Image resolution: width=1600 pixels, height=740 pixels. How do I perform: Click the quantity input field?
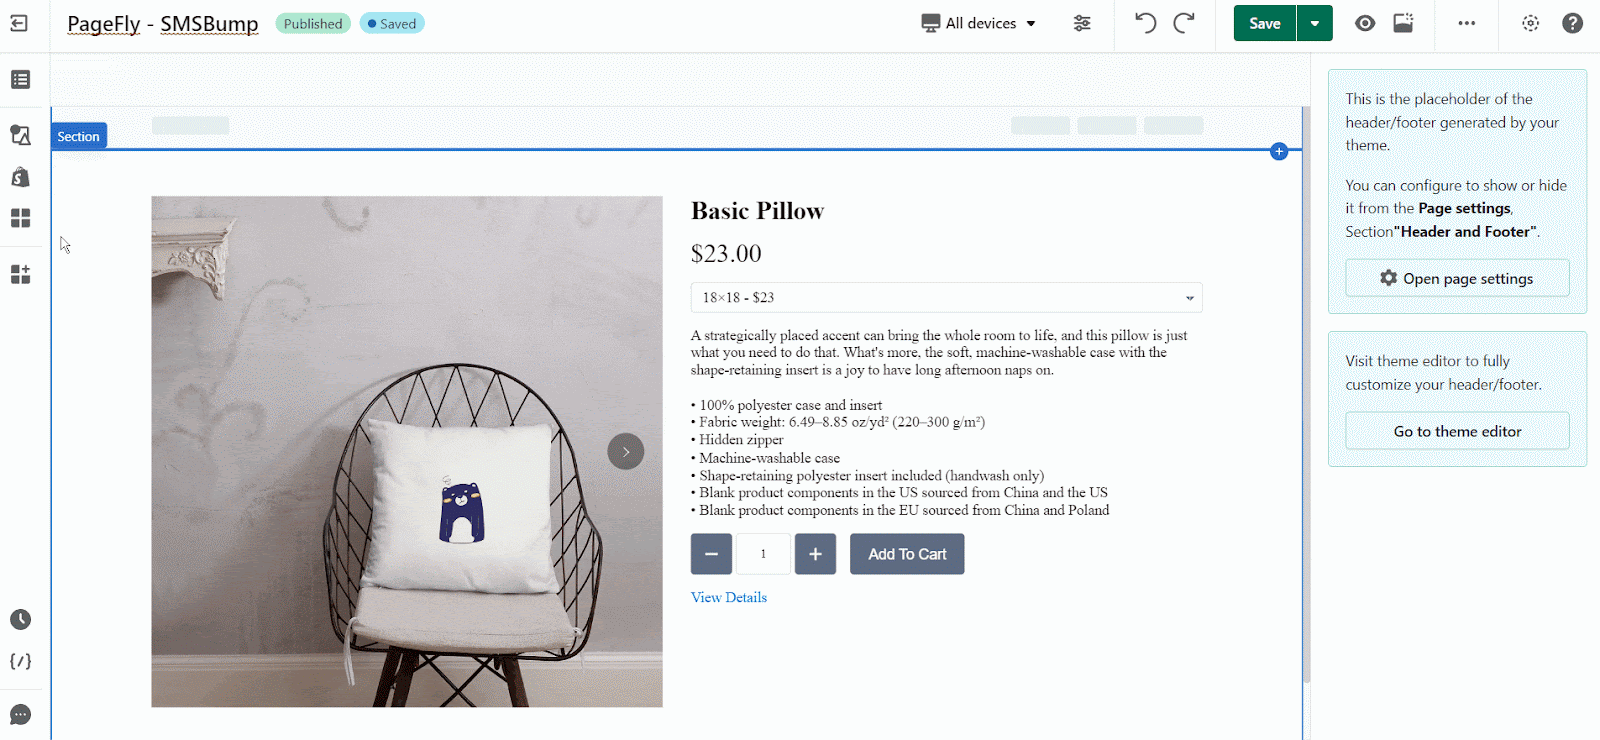coord(763,554)
